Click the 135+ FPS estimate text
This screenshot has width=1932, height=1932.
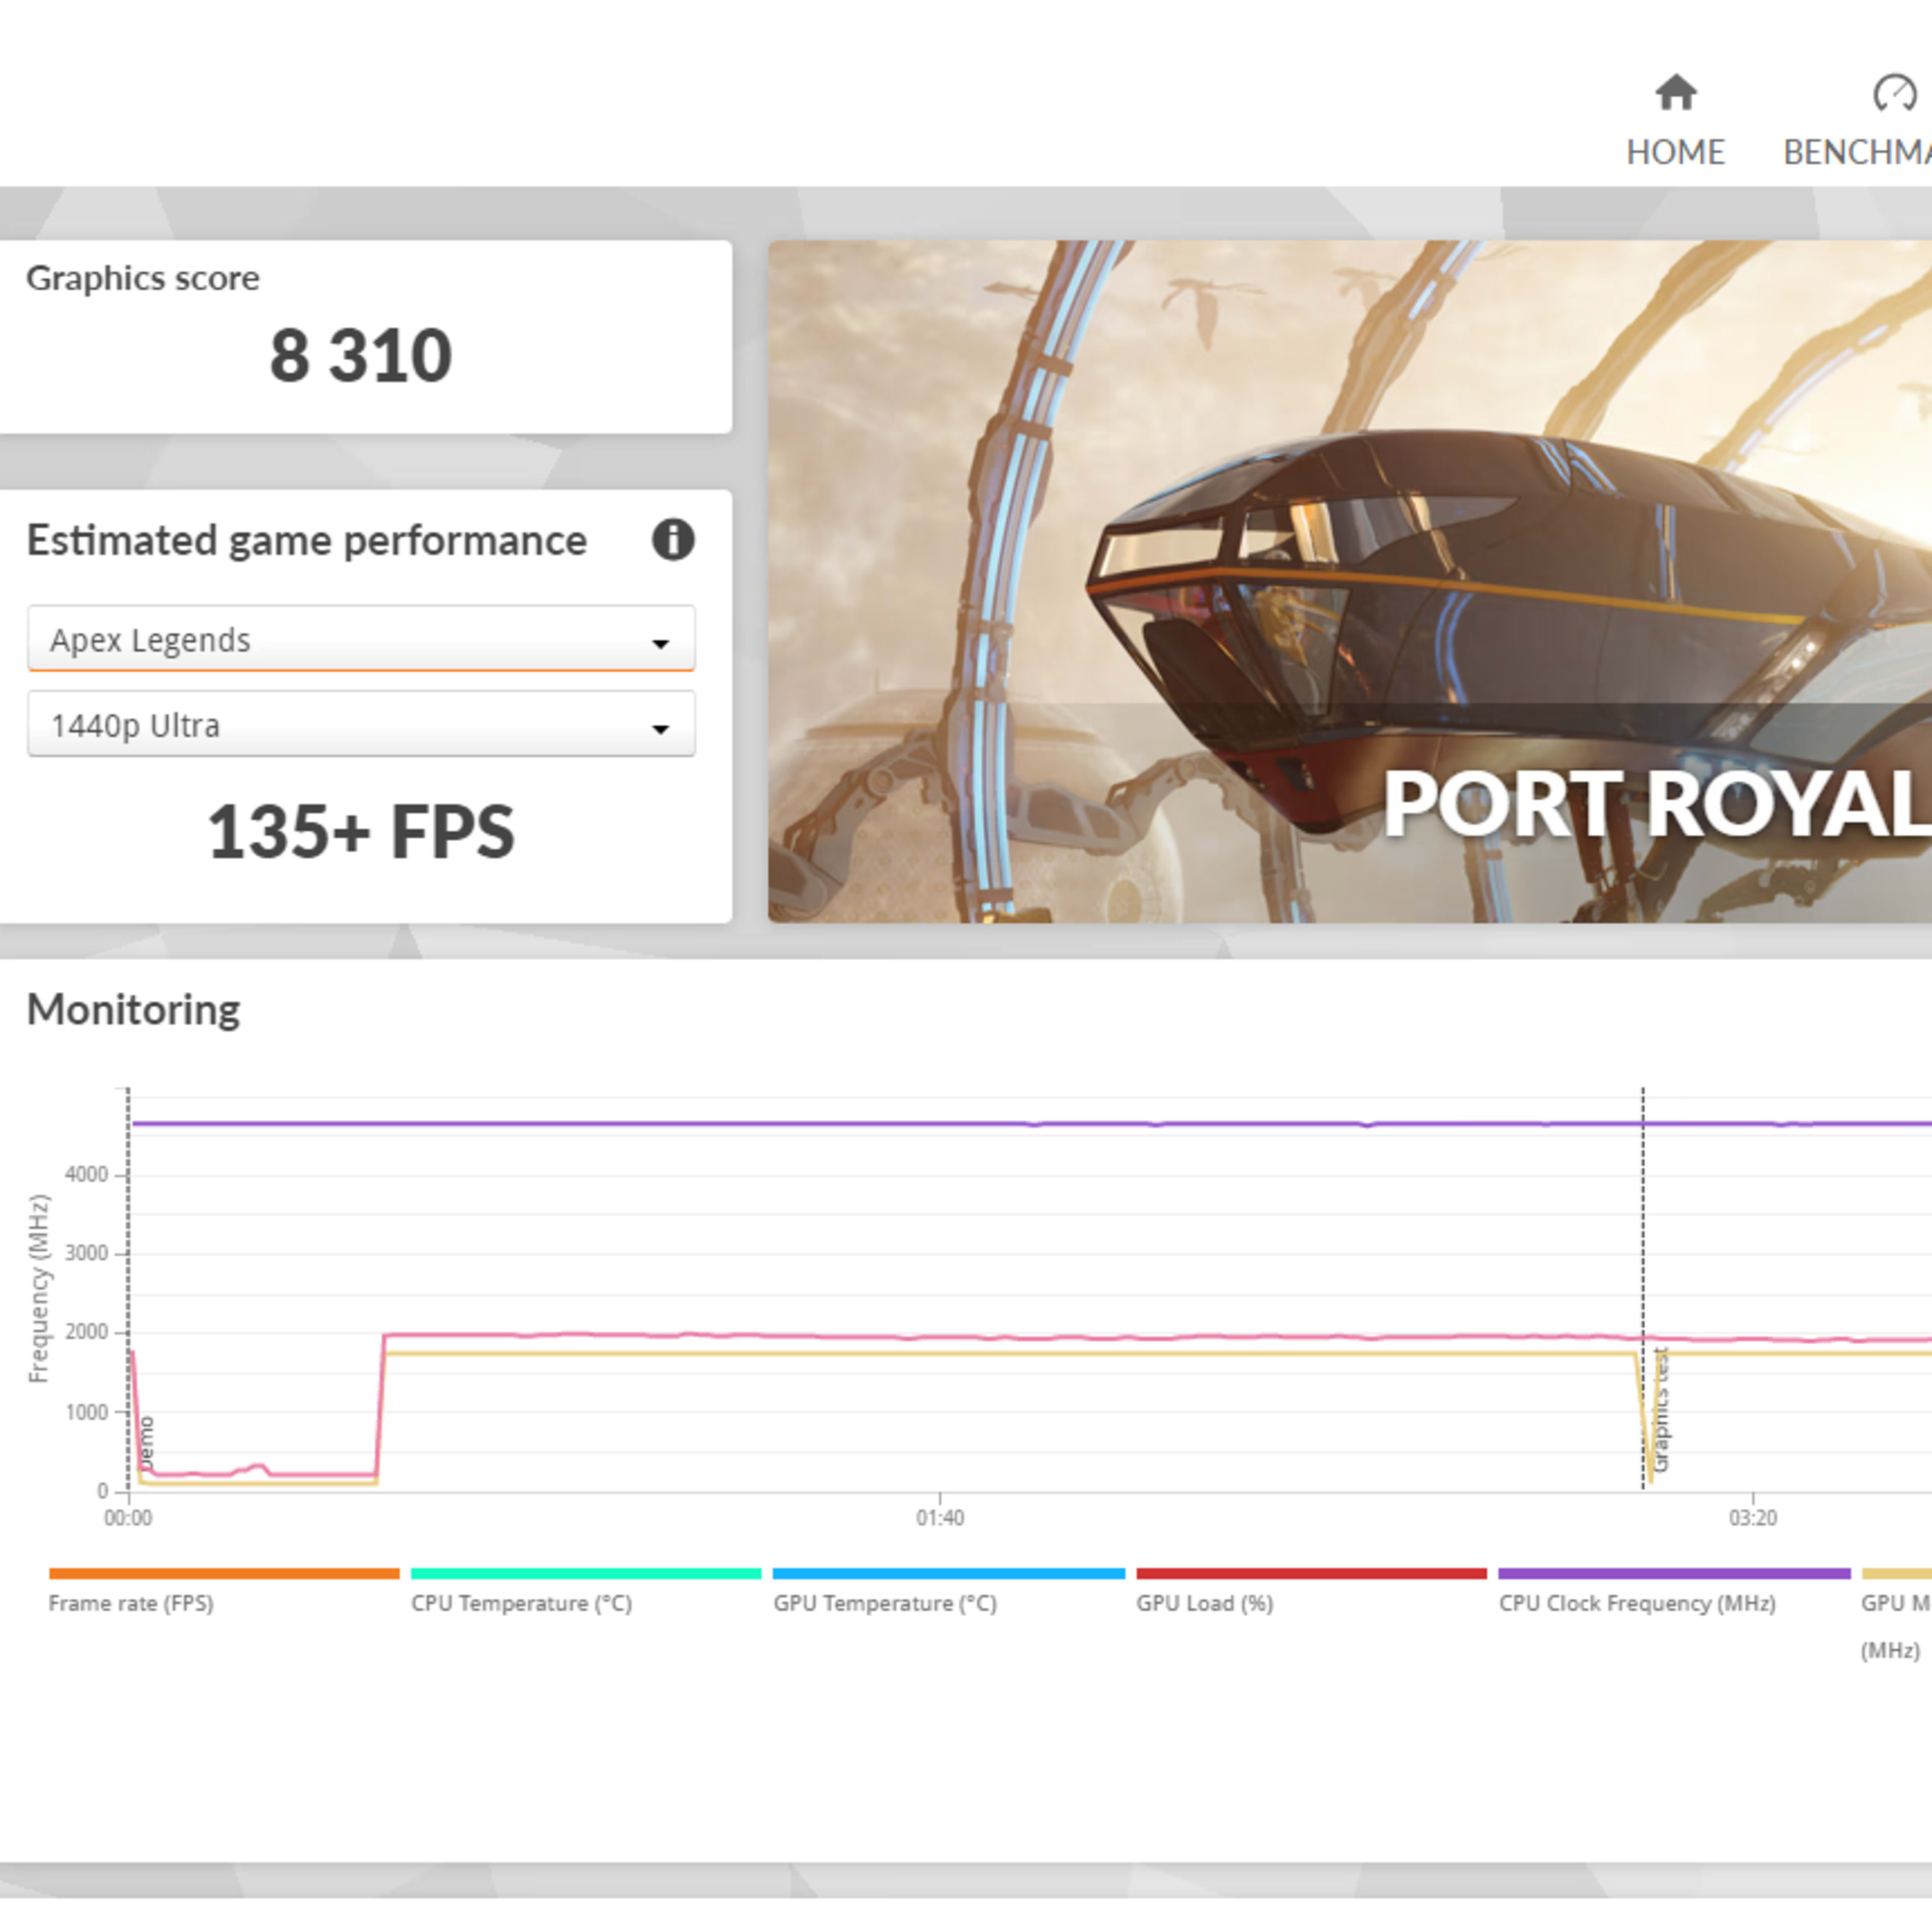pos(361,832)
